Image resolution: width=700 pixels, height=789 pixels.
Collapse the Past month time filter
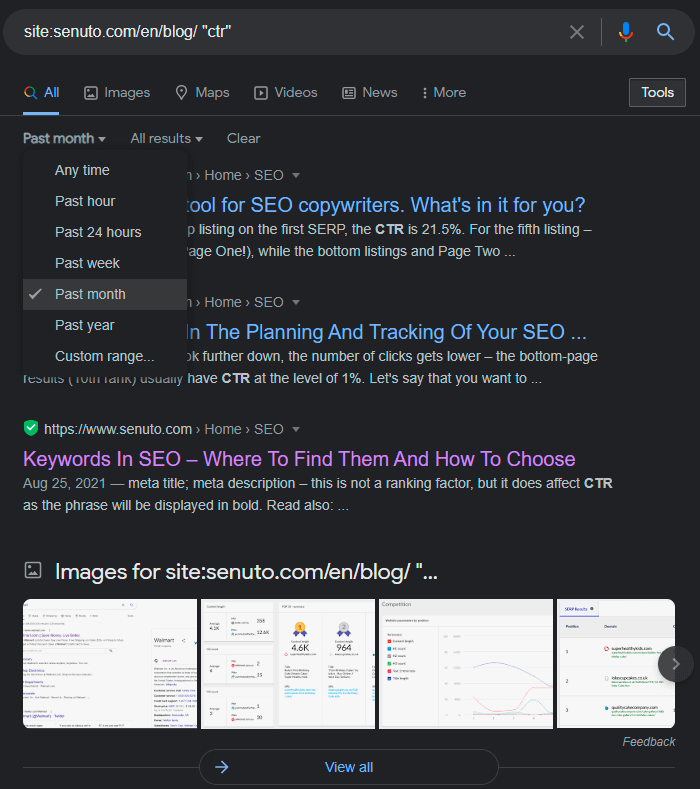65,138
